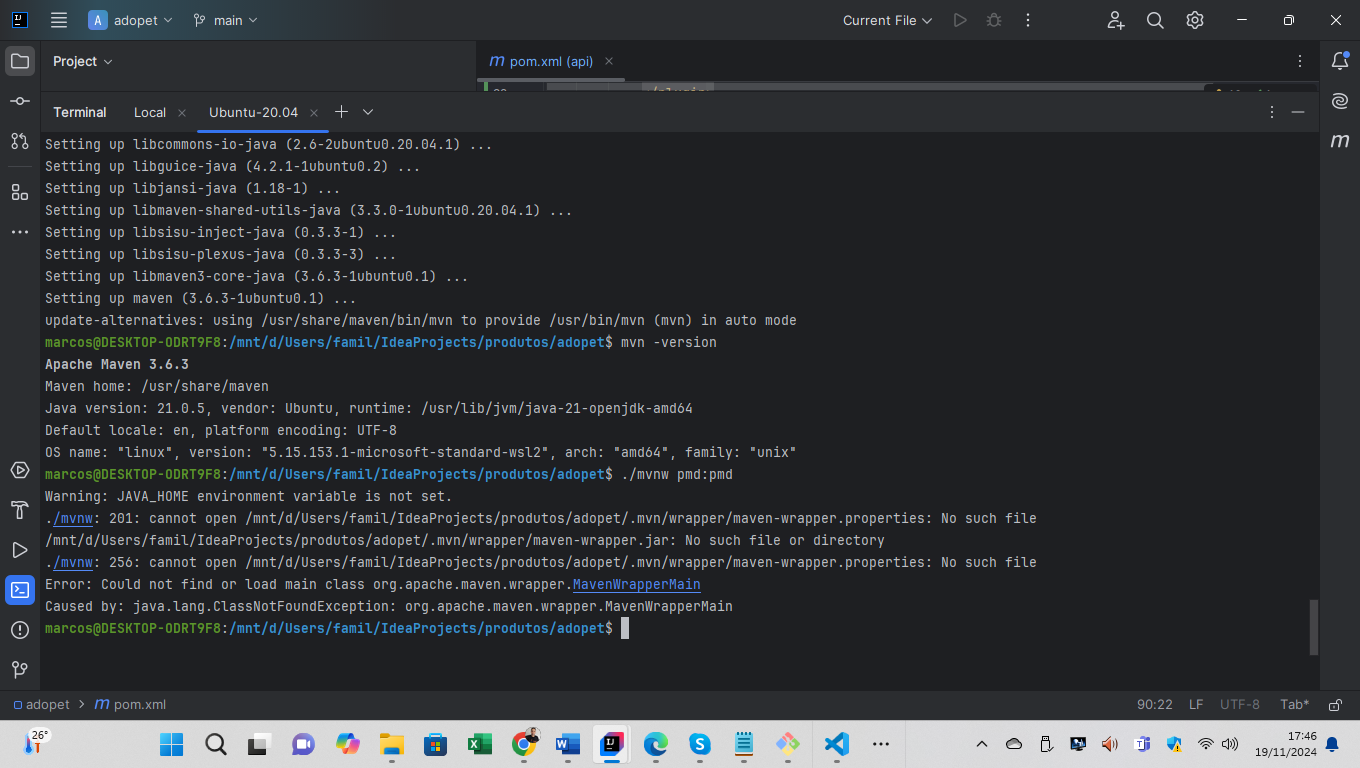This screenshot has width=1360, height=768.
Task: Open the Git tool window at sidebar bottom
Action: [19, 669]
